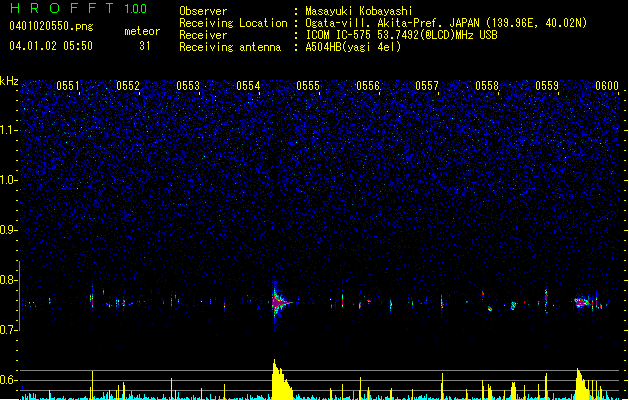Click the yellow intensity peak before 0600
The width and height of the screenshot is (629, 400).
click(582, 384)
